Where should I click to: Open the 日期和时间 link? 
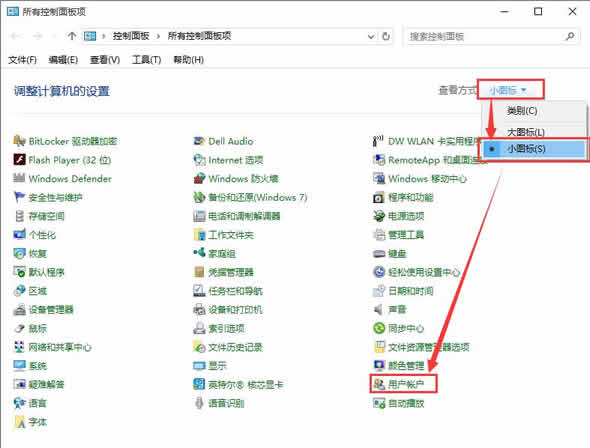(410, 291)
